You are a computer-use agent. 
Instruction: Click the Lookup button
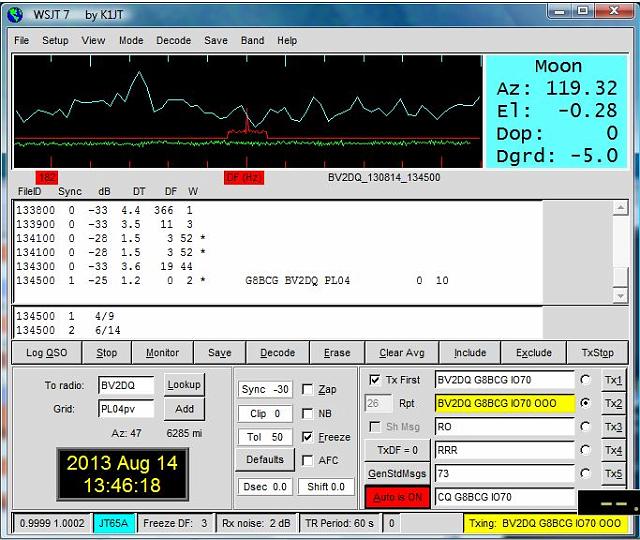click(x=184, y=384)
